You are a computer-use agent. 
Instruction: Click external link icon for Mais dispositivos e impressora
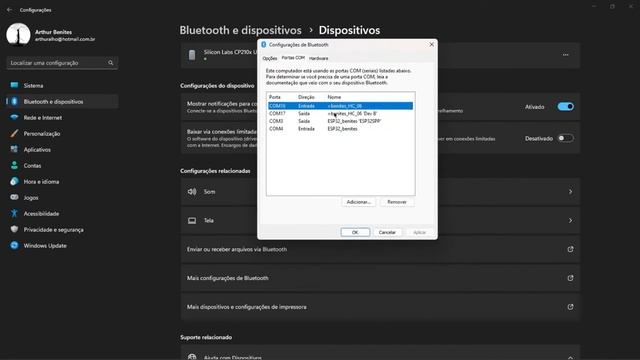pyautogui.click(x=570, y=307)
